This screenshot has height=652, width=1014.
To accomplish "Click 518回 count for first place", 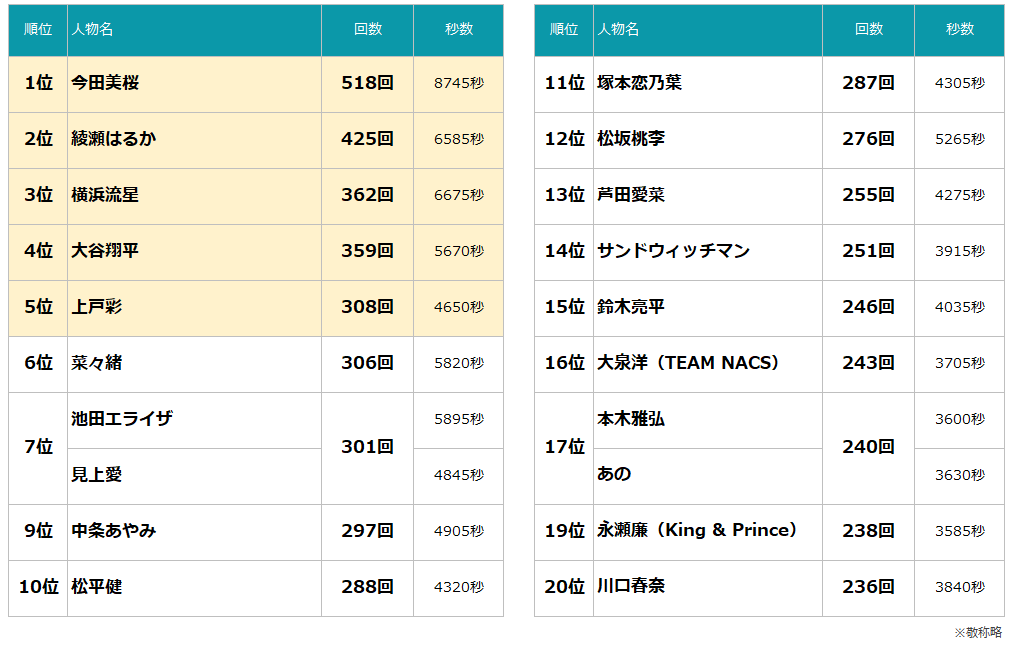I will point(367,84).
